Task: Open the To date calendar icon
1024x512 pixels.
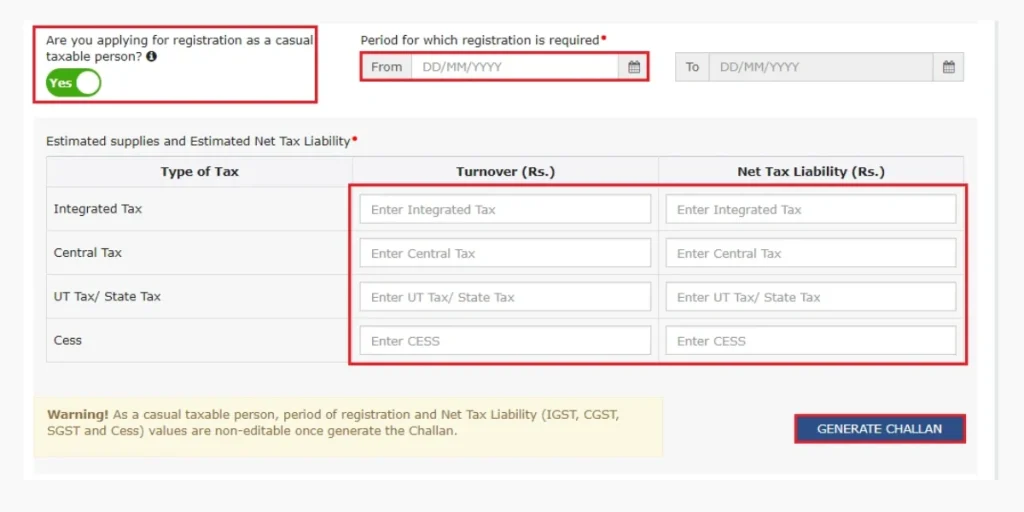Action: click(948, 67)
